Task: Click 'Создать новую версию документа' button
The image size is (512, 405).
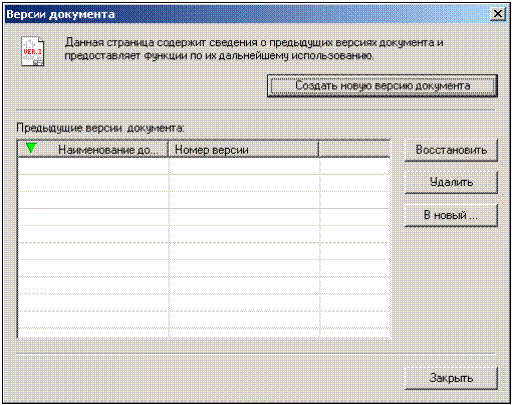Action: [382, 86]
